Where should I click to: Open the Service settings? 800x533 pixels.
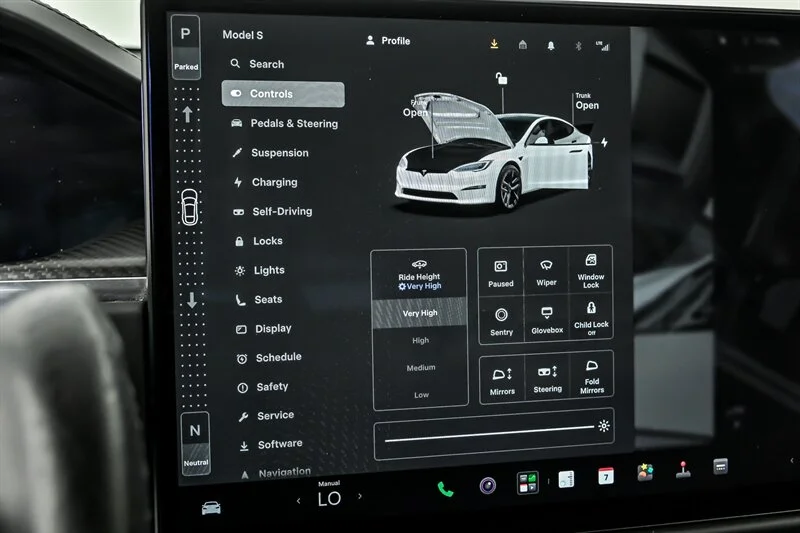(266, 416)
